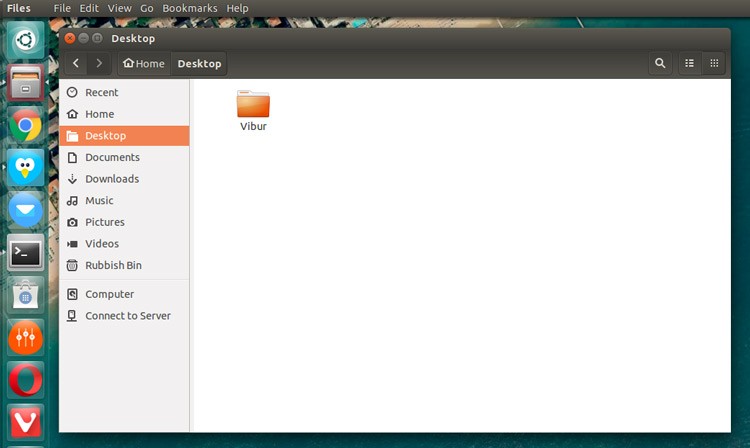Viewport: 750px width, 448px height.
Task: Click the Music note icon in sidebar
Action: (72, 200)
